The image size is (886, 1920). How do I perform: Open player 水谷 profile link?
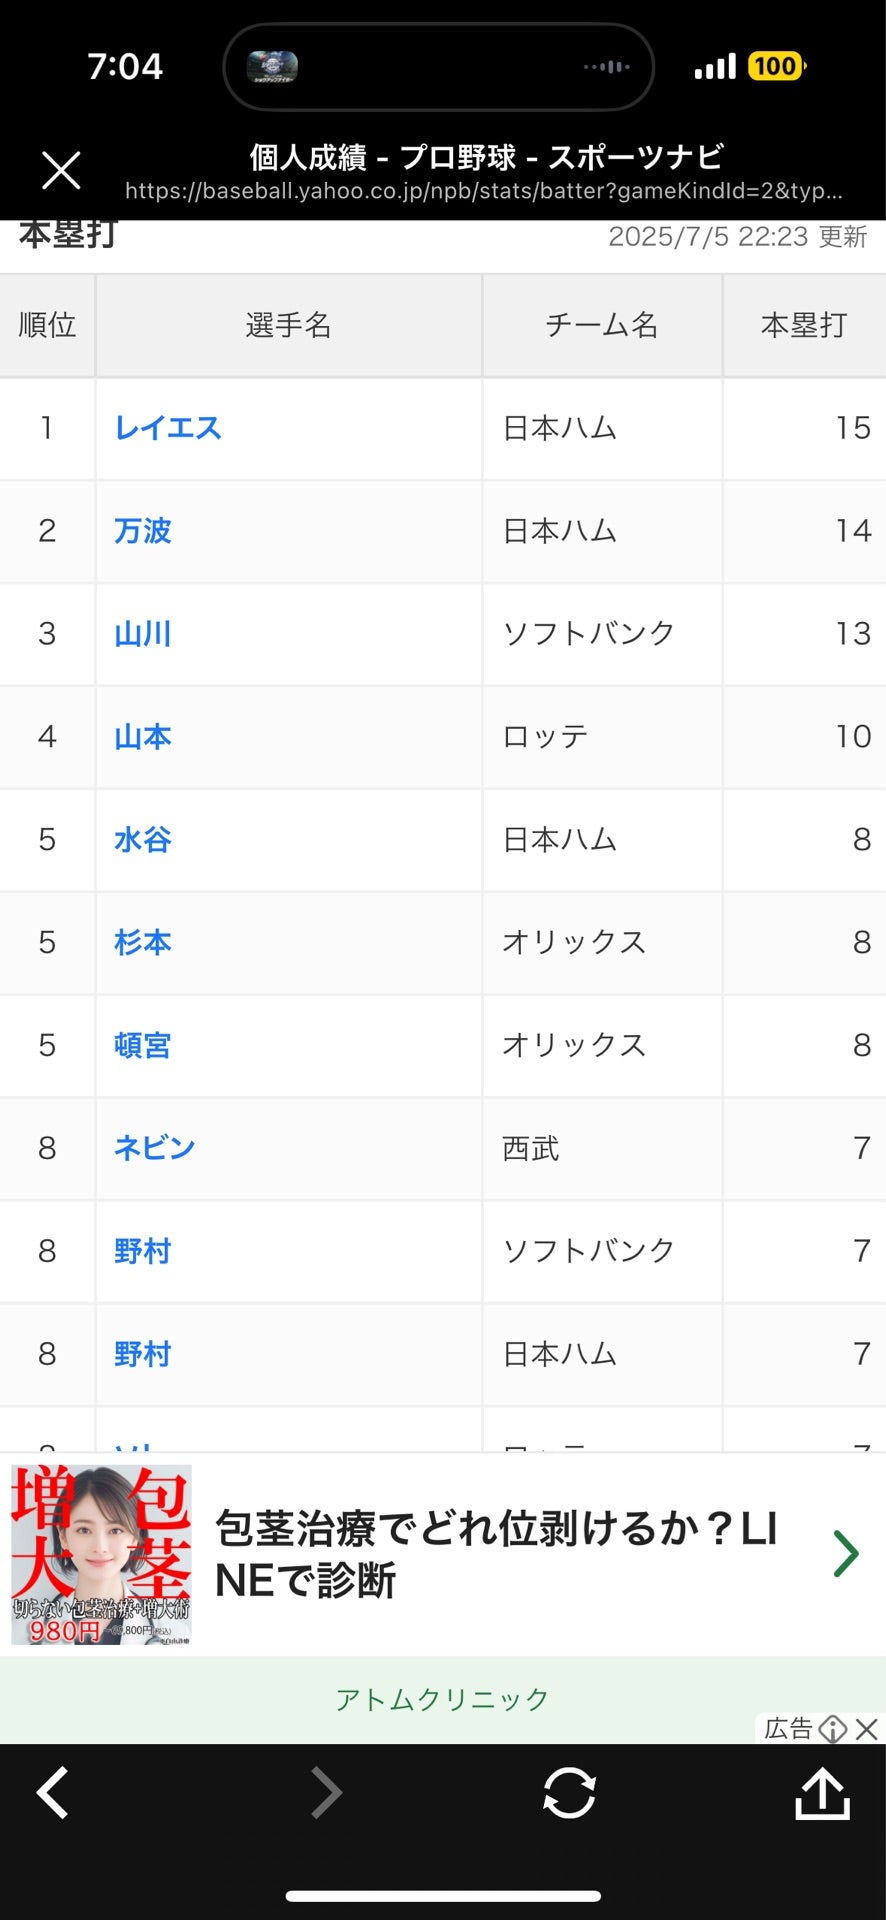click(143, 840)
